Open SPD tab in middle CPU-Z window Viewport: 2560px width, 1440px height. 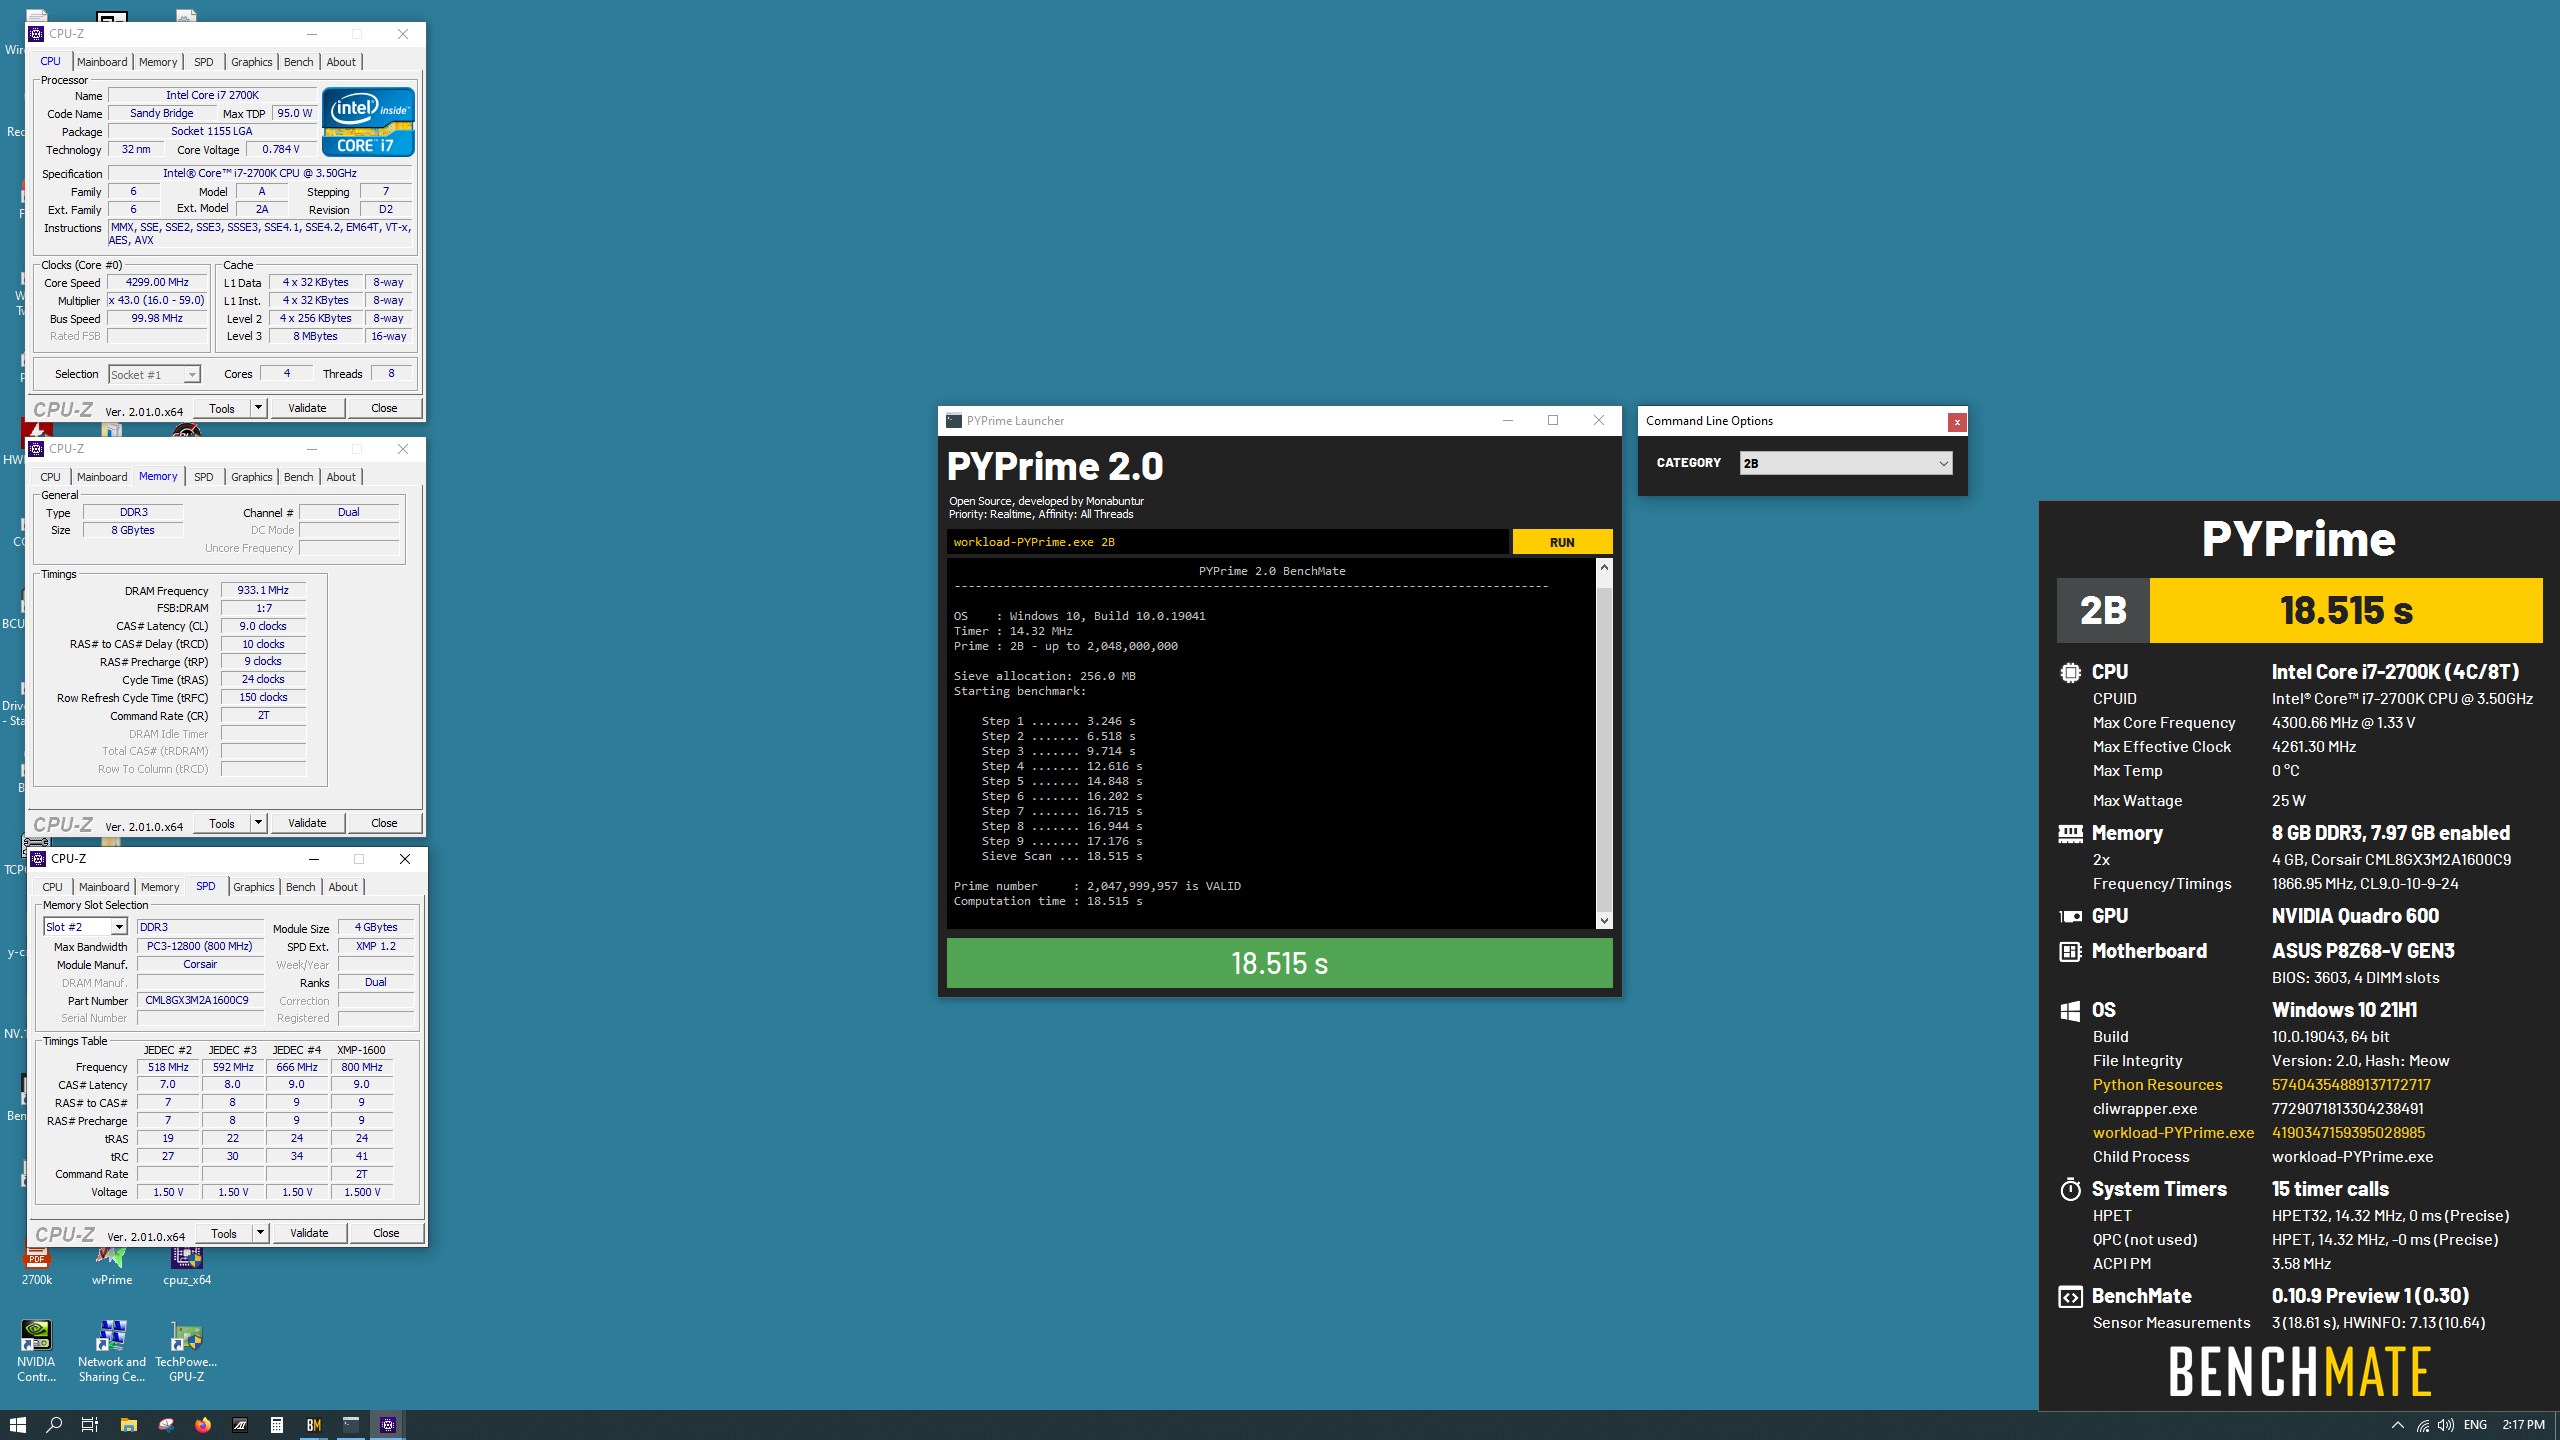coord(203,477)
